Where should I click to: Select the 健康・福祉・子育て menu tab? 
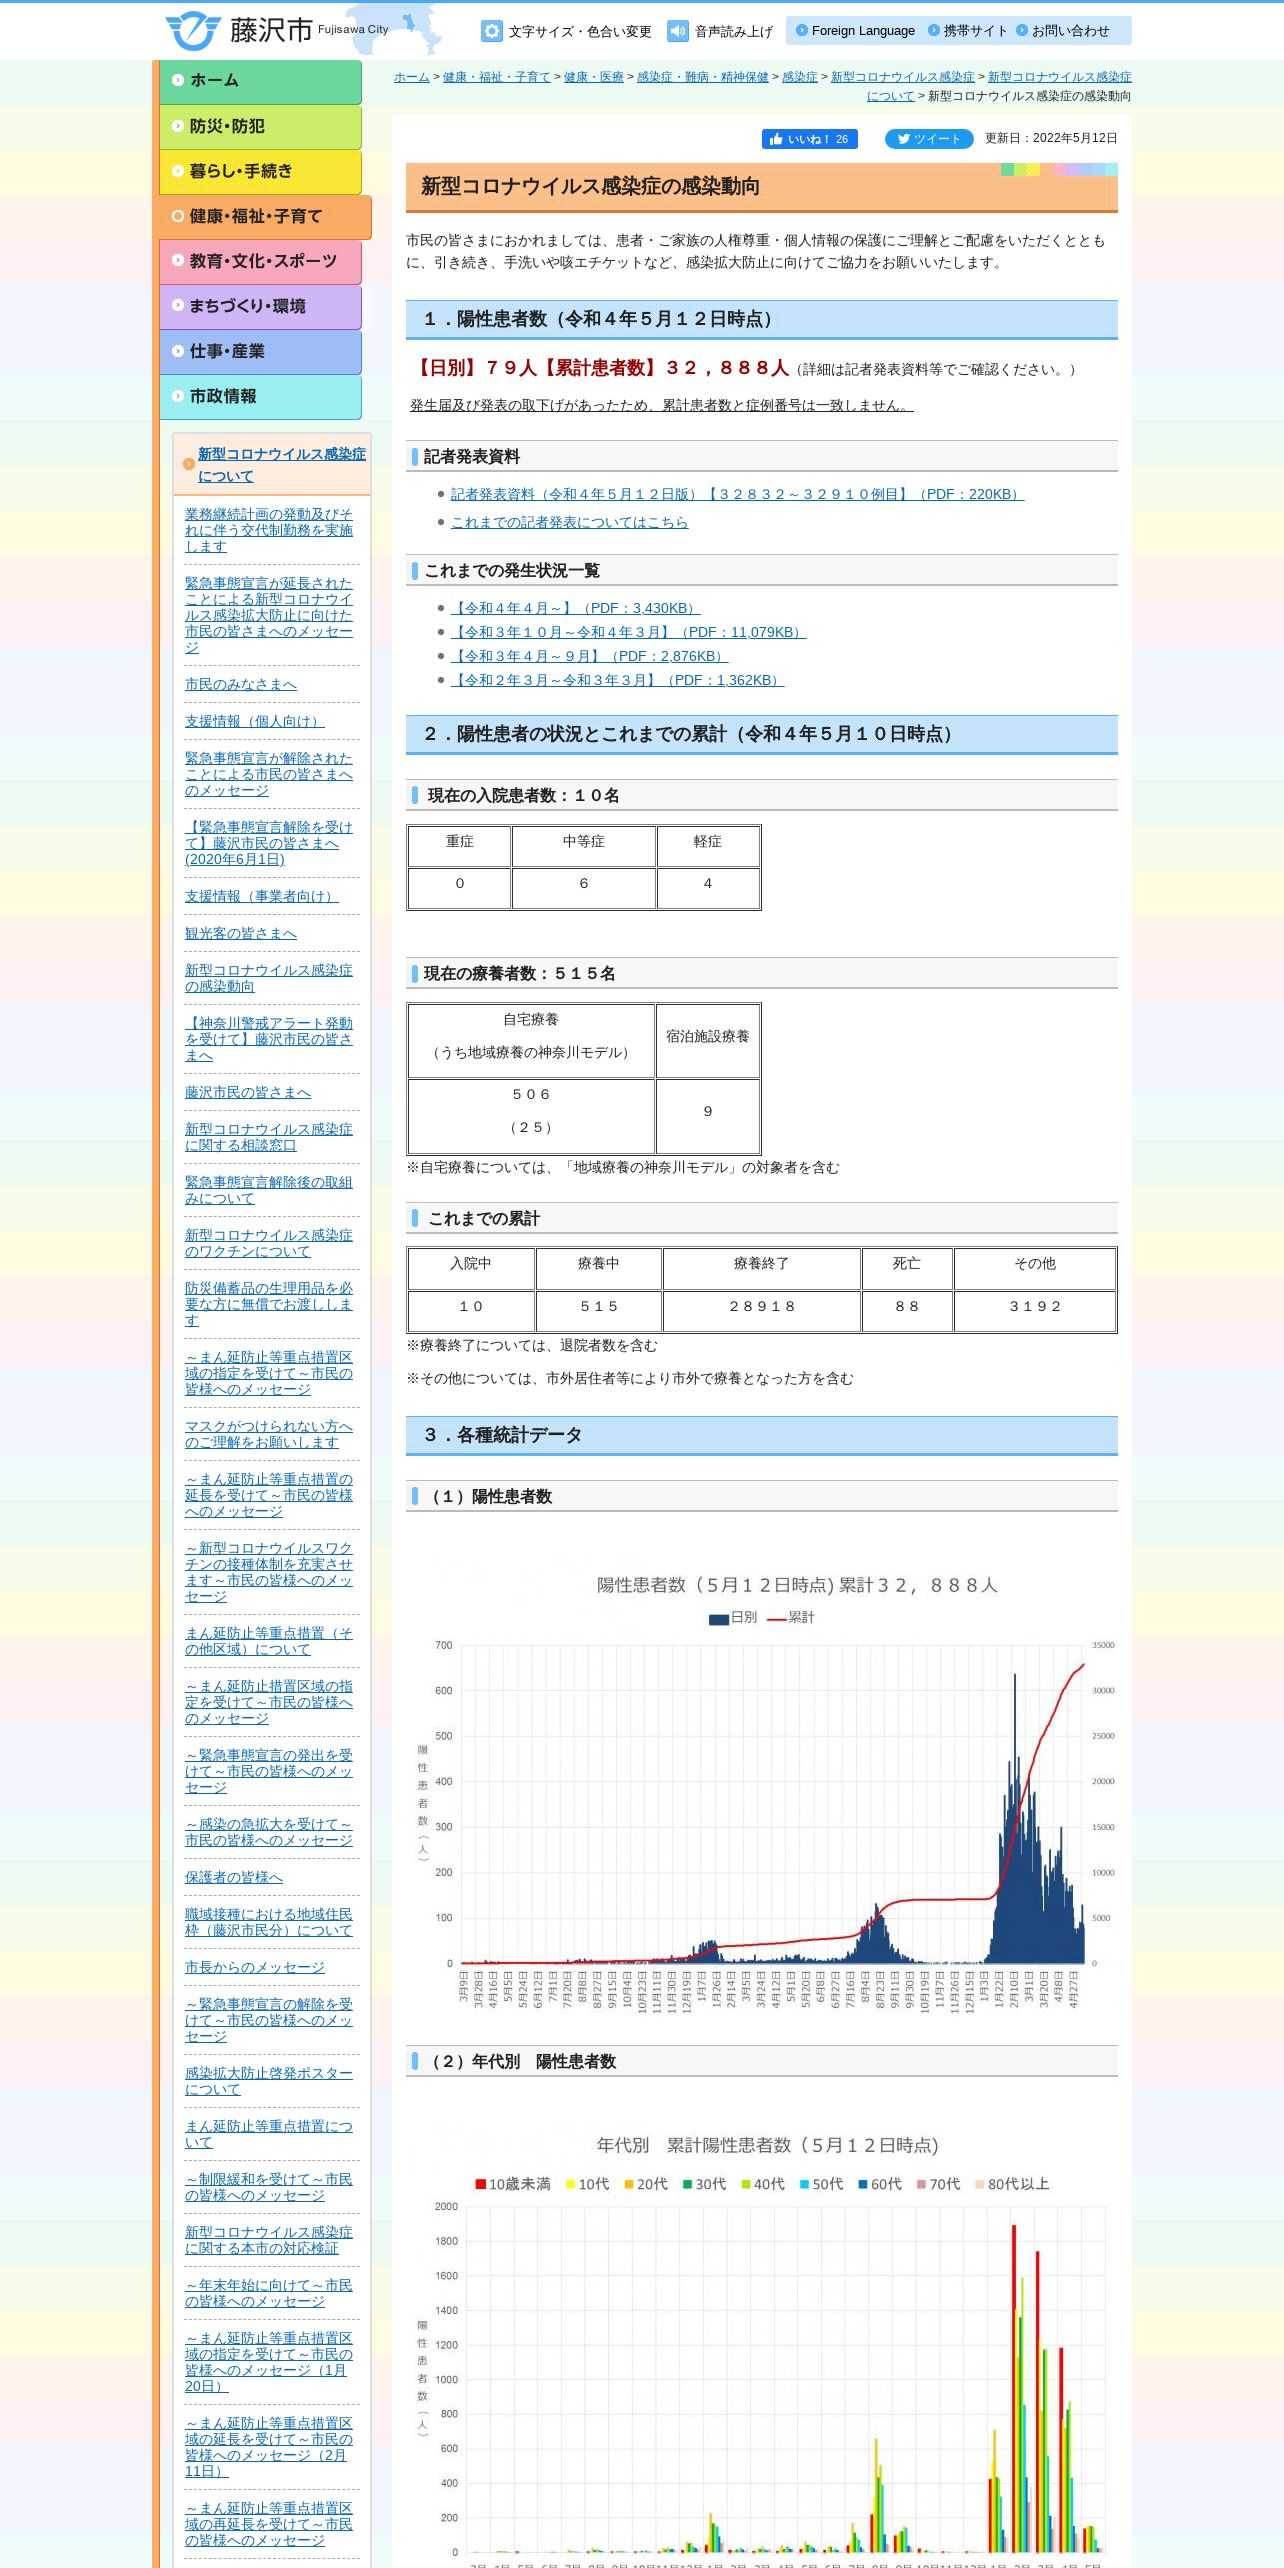coord(265,216)
